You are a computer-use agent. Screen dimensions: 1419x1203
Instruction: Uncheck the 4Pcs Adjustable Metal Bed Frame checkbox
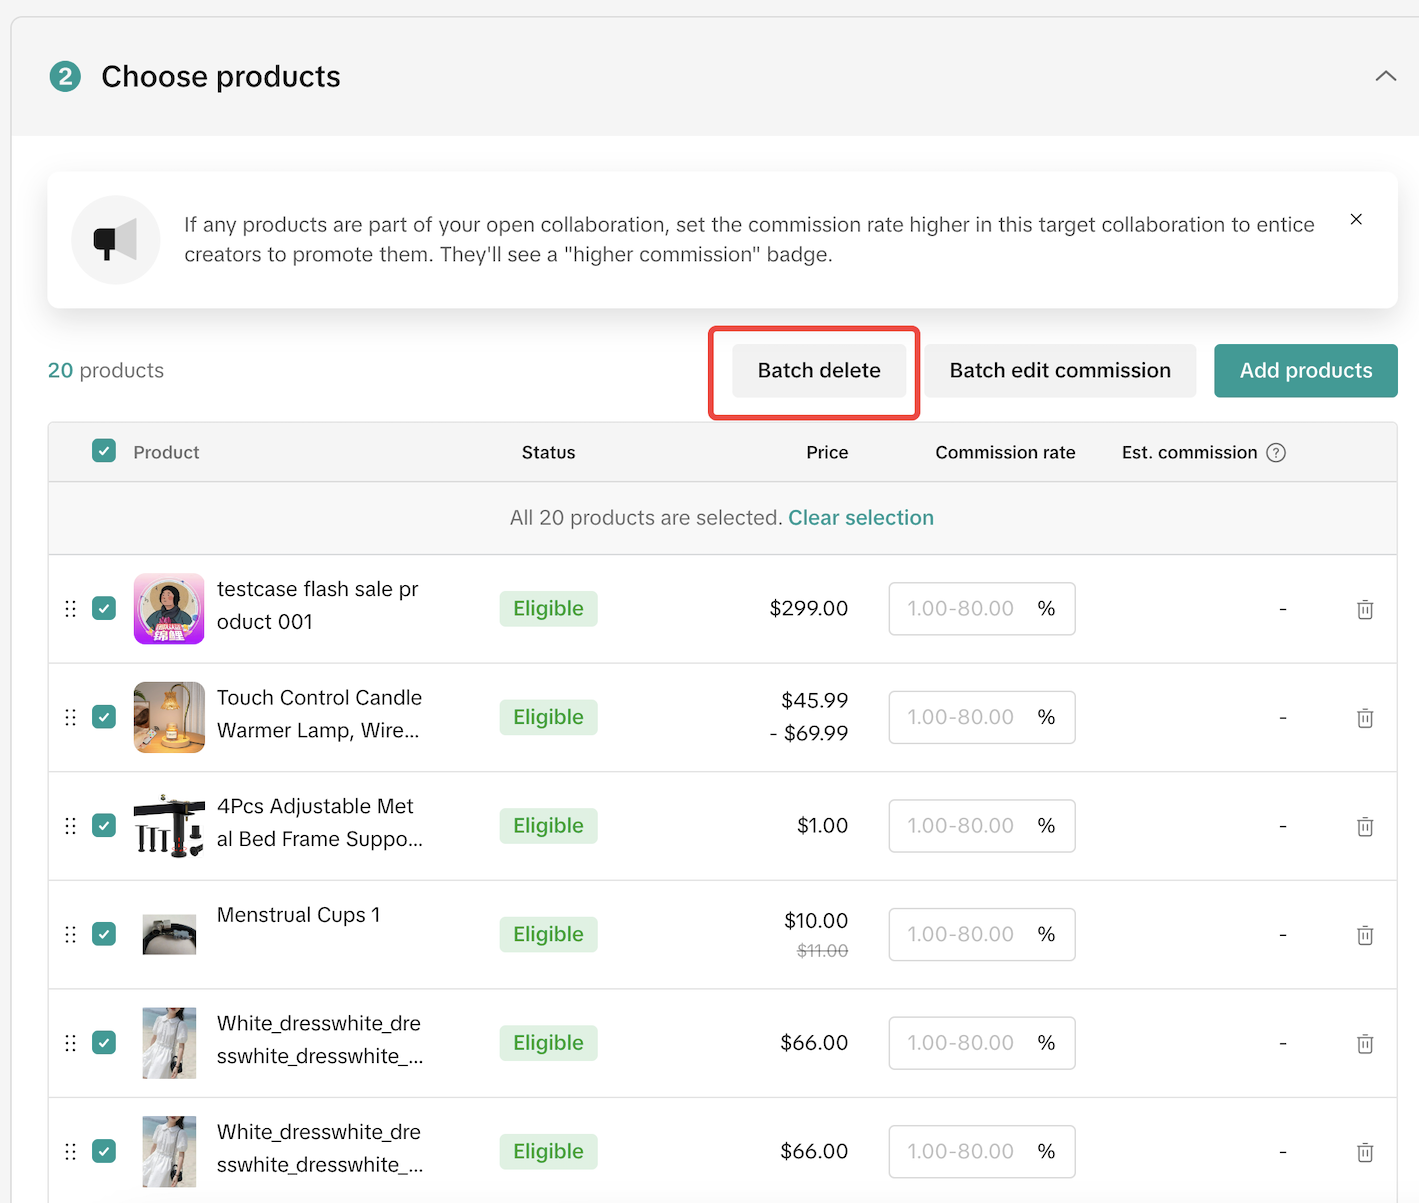click(x=104, y=825)
